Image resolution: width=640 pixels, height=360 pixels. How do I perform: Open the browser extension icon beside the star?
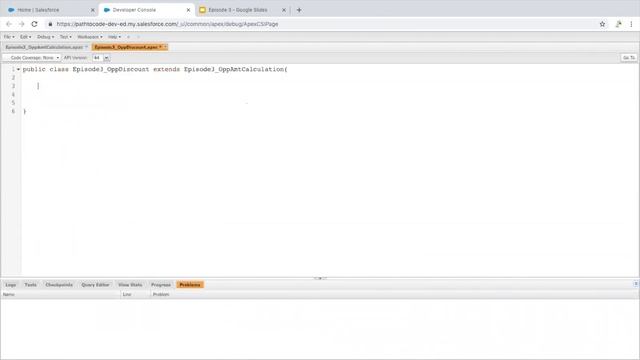618,24
